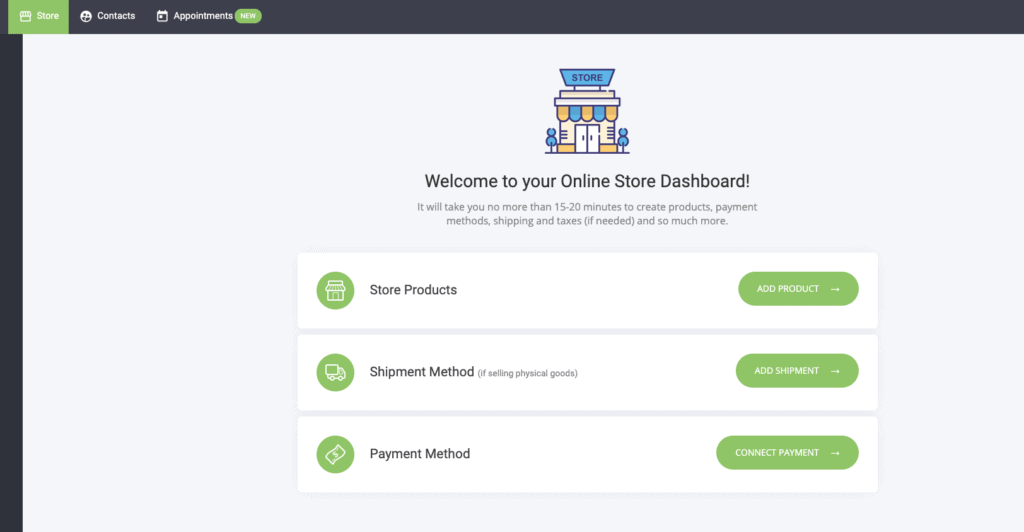Click the green NEW badge
1024x532 pixels.
(248, 16)
